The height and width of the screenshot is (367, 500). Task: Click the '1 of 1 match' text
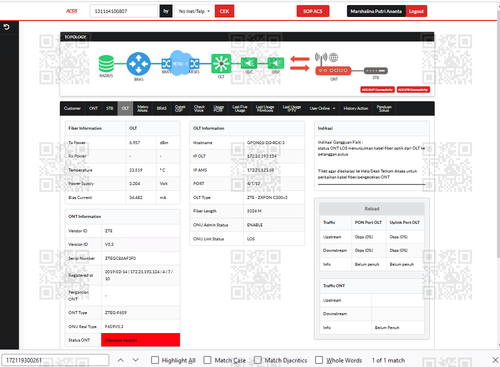[x=388, y=360]
